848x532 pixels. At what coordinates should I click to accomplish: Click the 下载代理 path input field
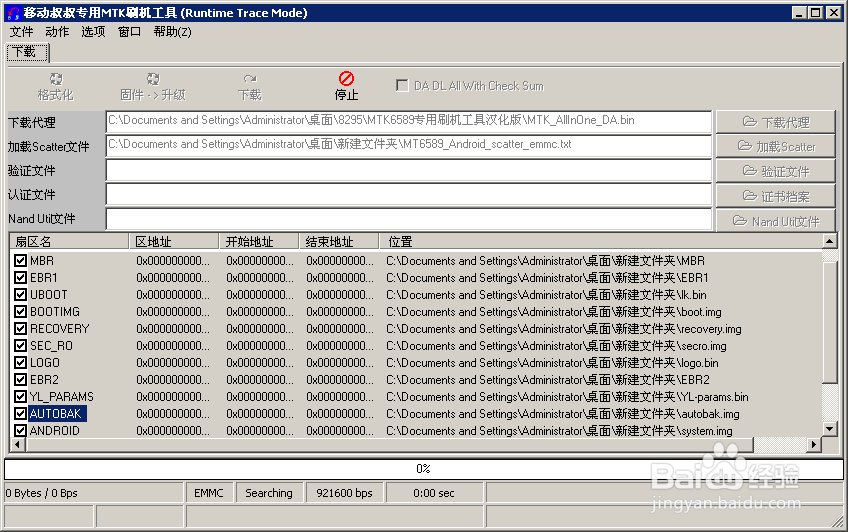pyautogui.click(x=408, y=122)
